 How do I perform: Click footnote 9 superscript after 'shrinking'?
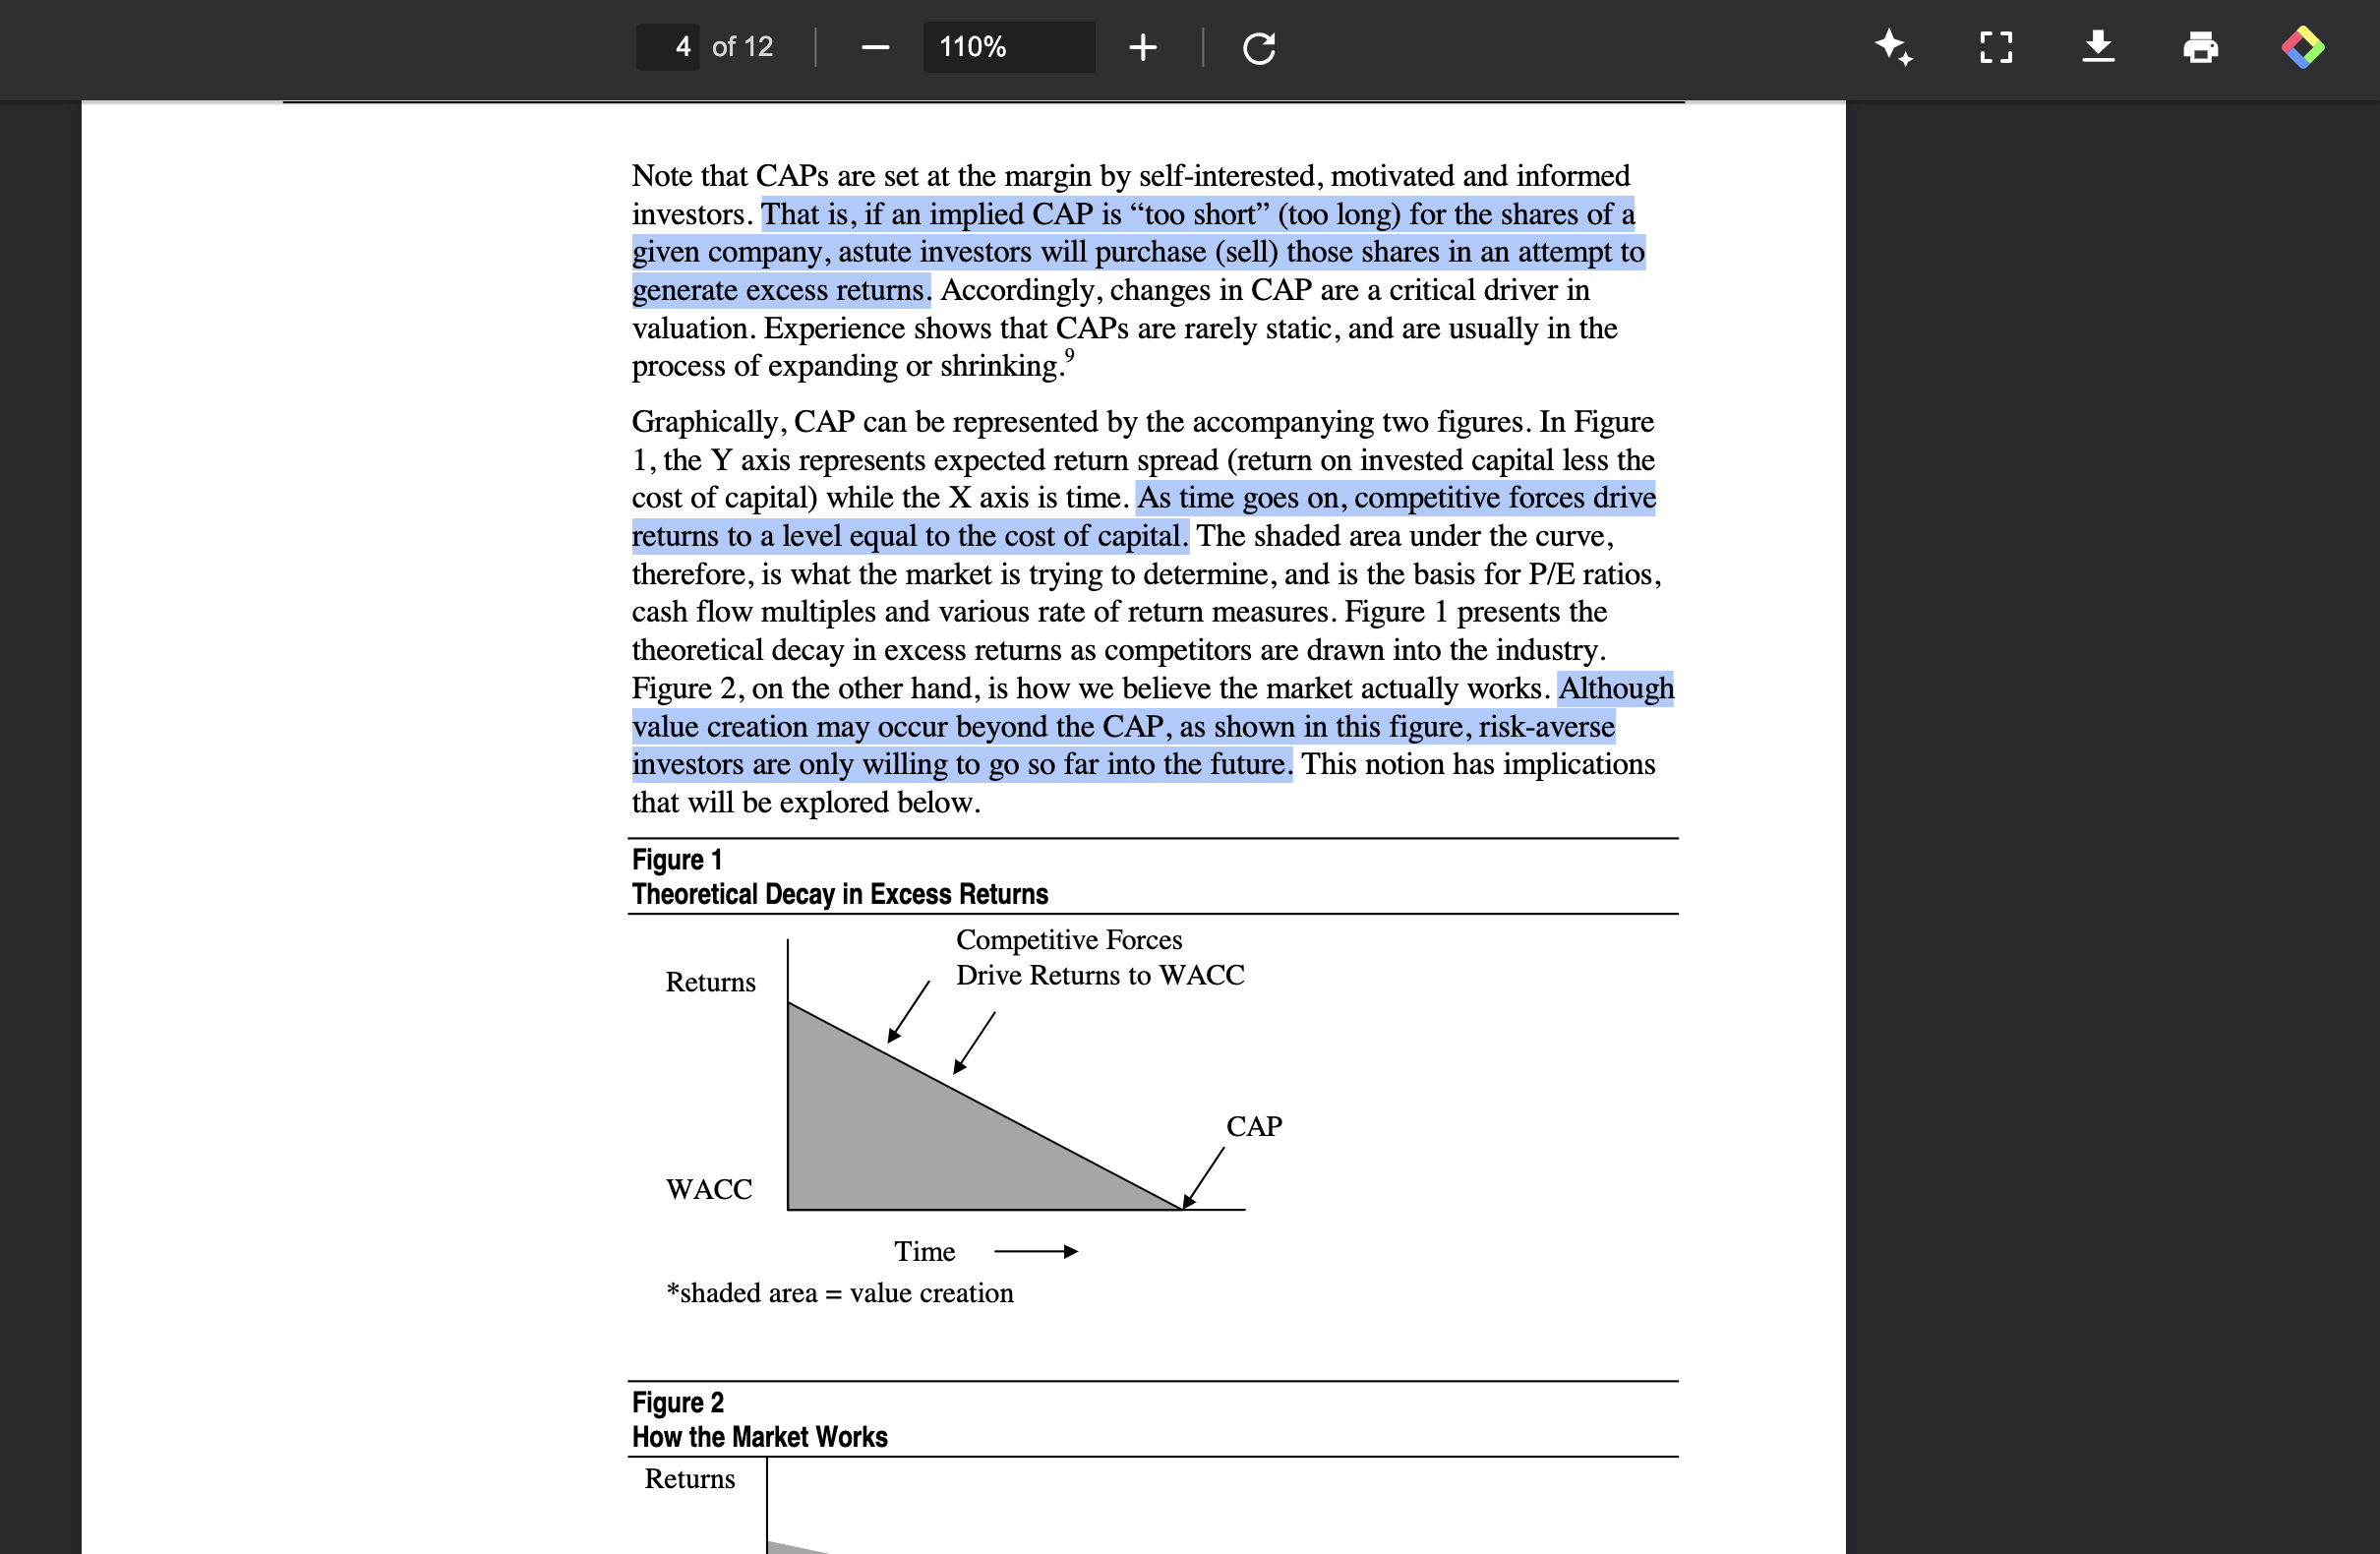click(x=1069, y=356)
